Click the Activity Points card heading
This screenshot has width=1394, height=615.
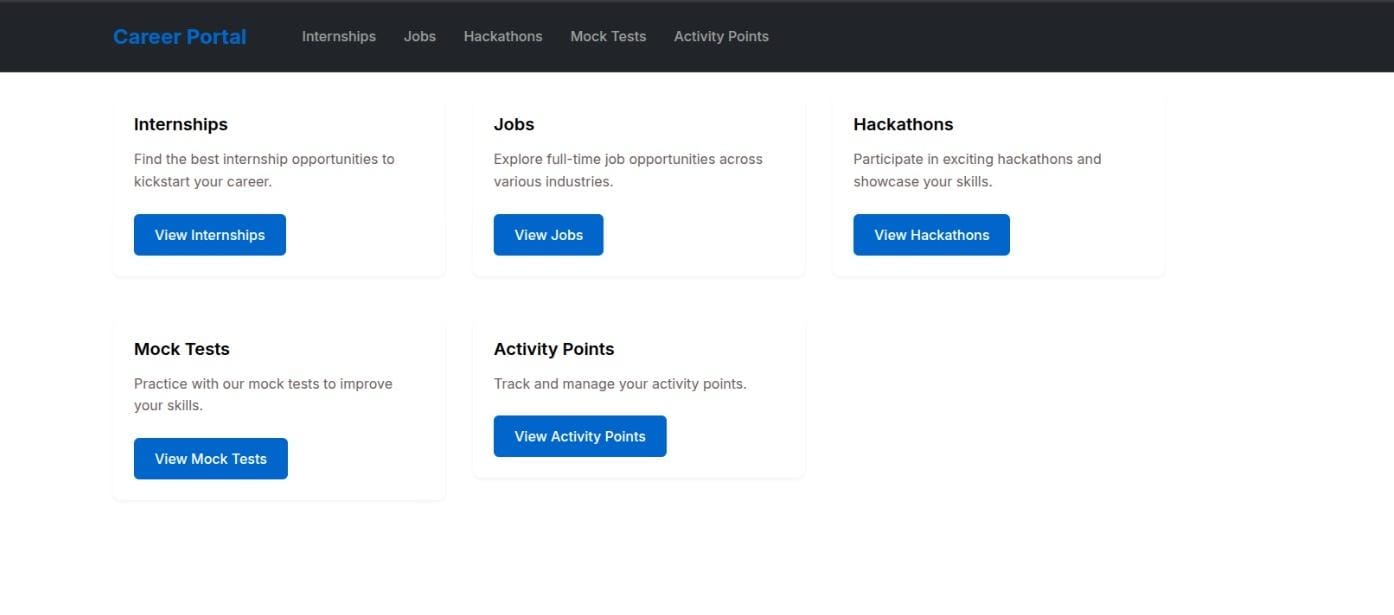tap(554, 349)
